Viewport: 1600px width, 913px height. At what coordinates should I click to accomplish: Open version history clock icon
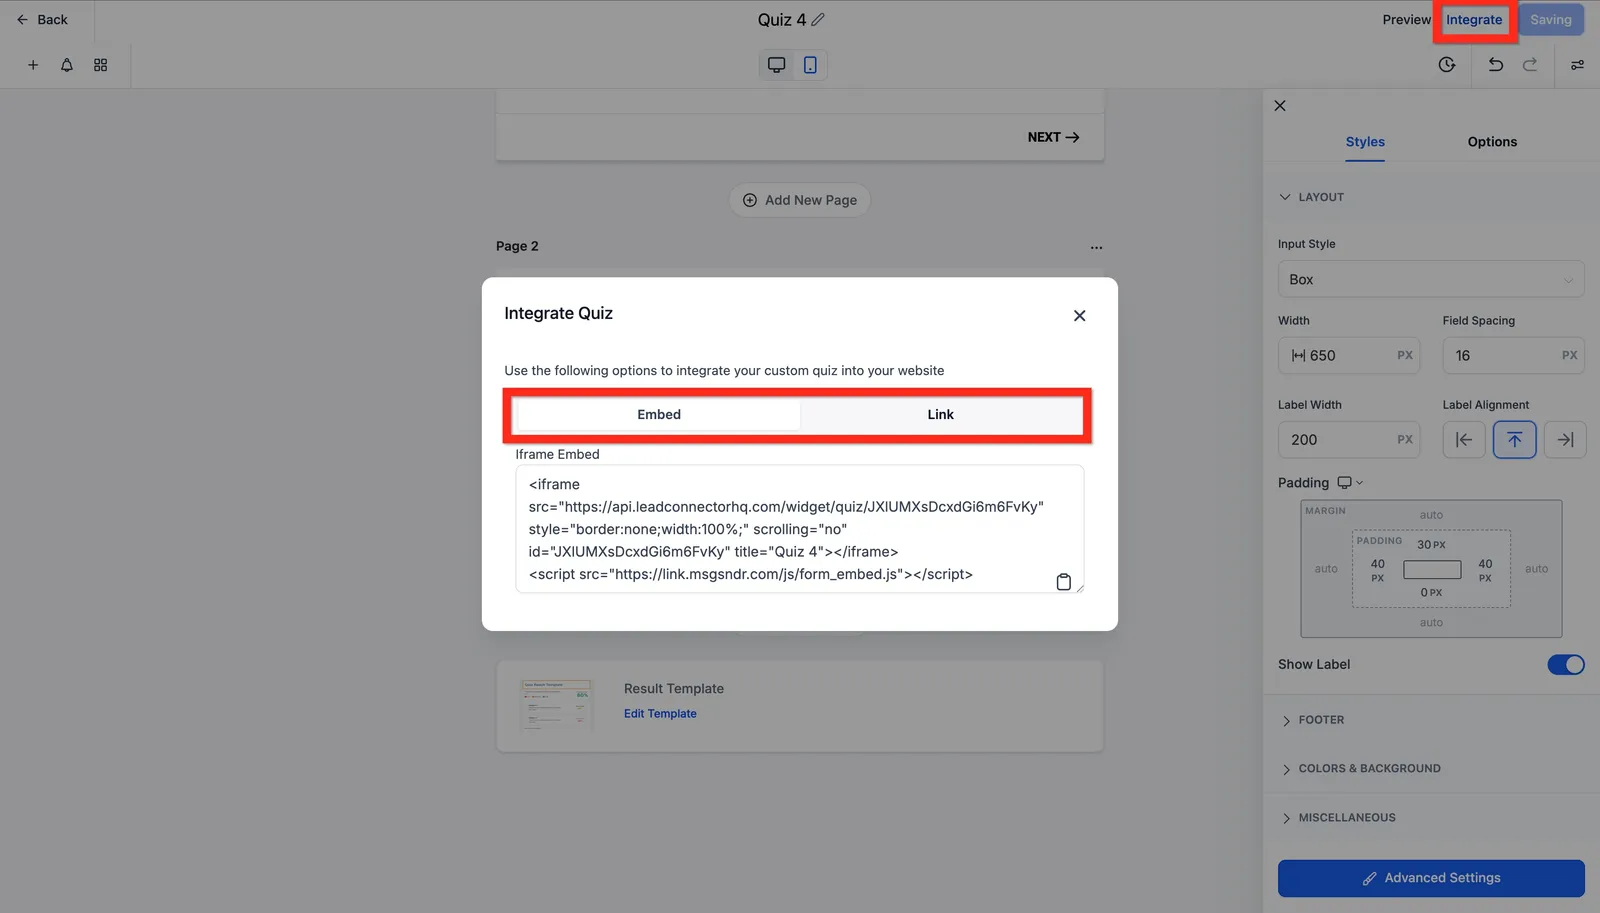click(x=1447, y=65)
